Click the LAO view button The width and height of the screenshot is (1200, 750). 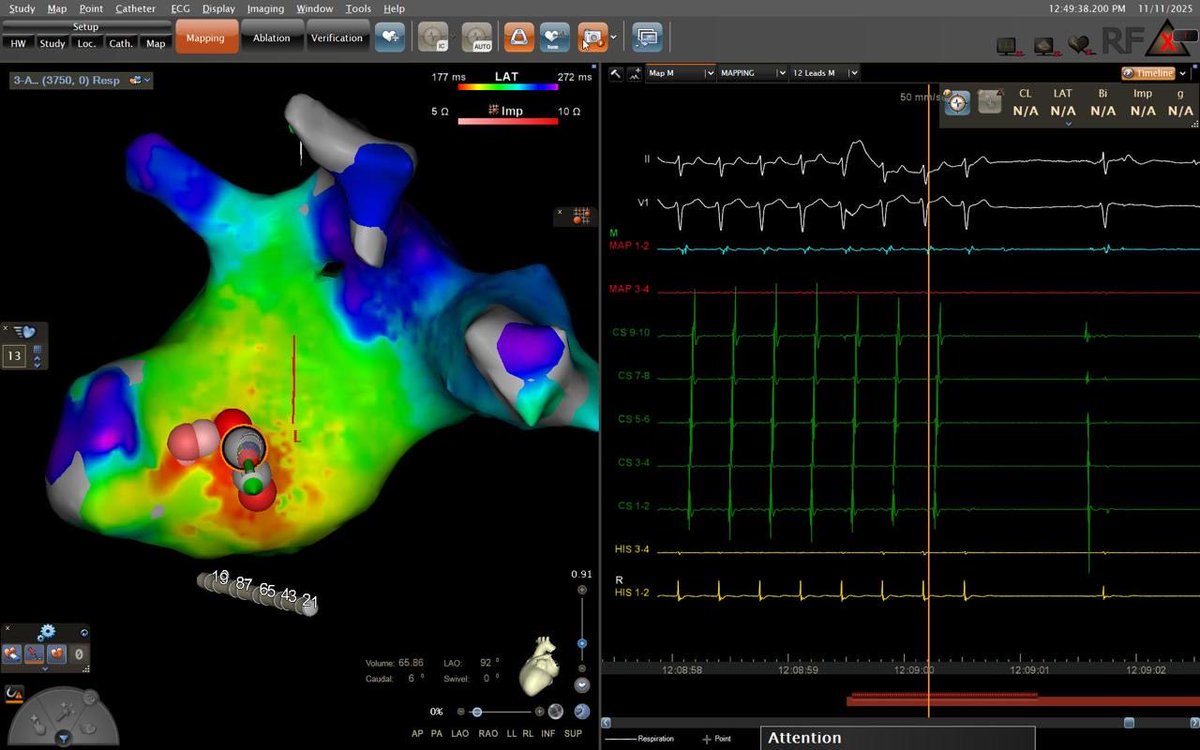point(459,733)
